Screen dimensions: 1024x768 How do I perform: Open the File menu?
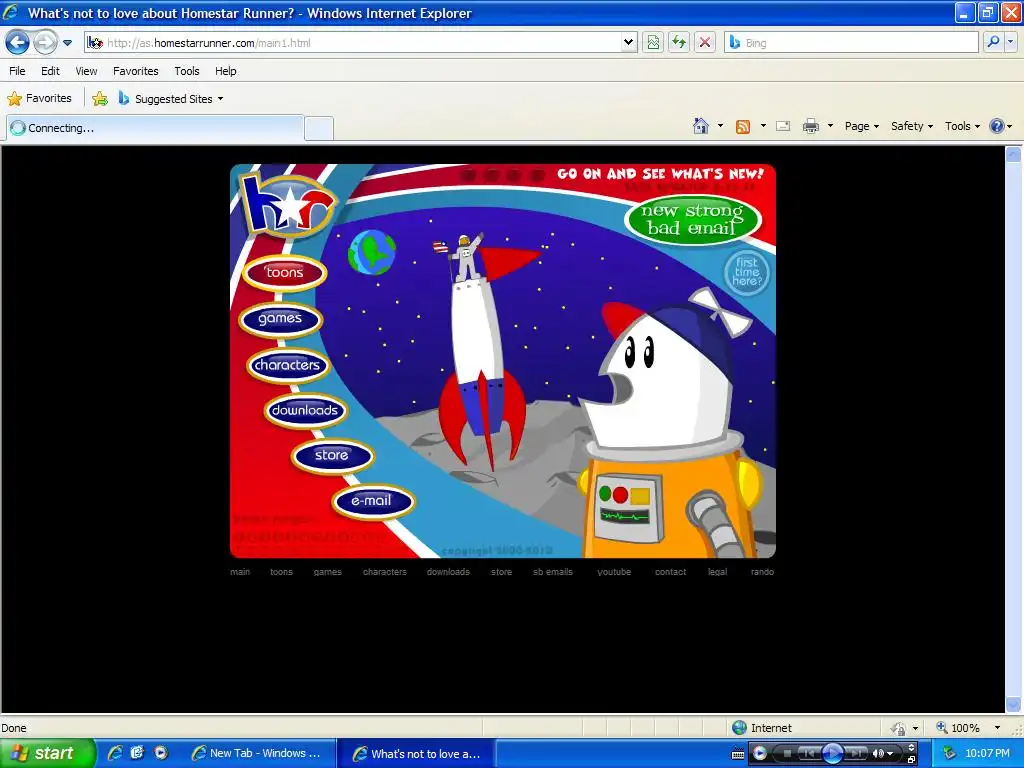click(x=17, y=71)
